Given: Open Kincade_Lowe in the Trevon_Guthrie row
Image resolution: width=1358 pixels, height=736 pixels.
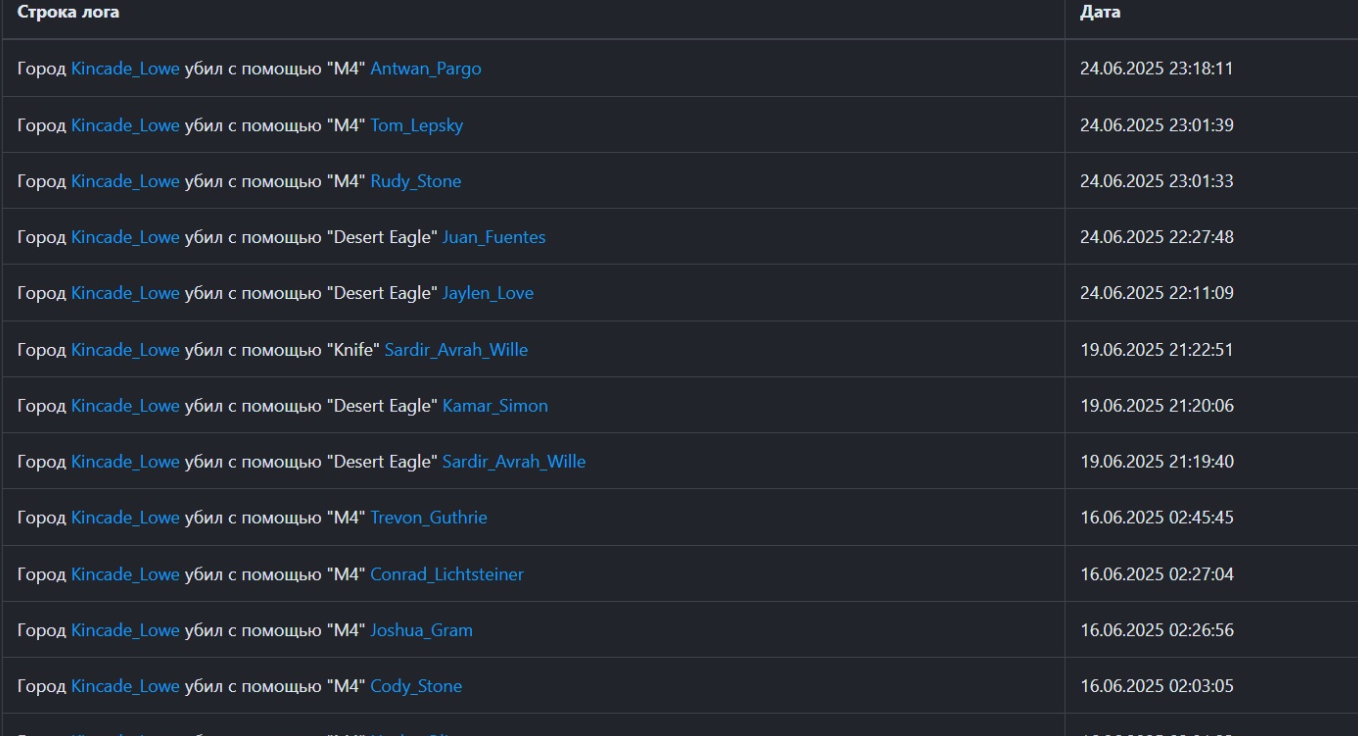Looking at the screenshot, I should click(x=125, y=518).
